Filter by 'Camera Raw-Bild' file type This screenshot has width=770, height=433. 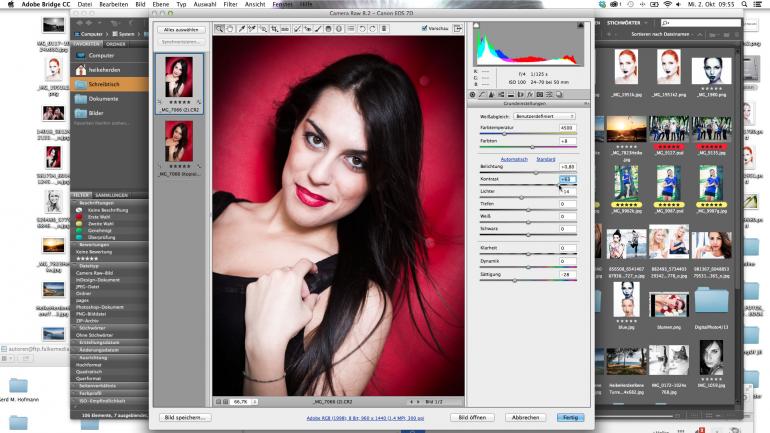pyautogui.click(x=94, y=272)
